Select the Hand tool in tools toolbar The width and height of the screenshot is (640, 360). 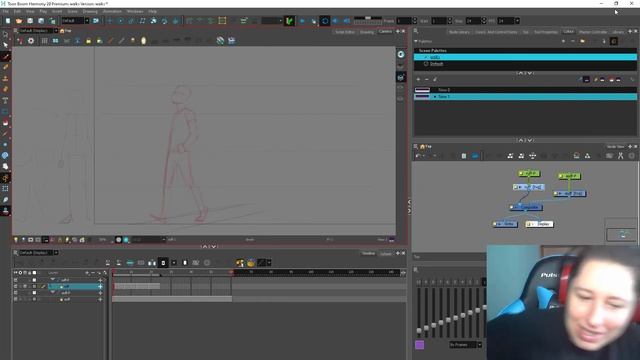coord(5,167)
